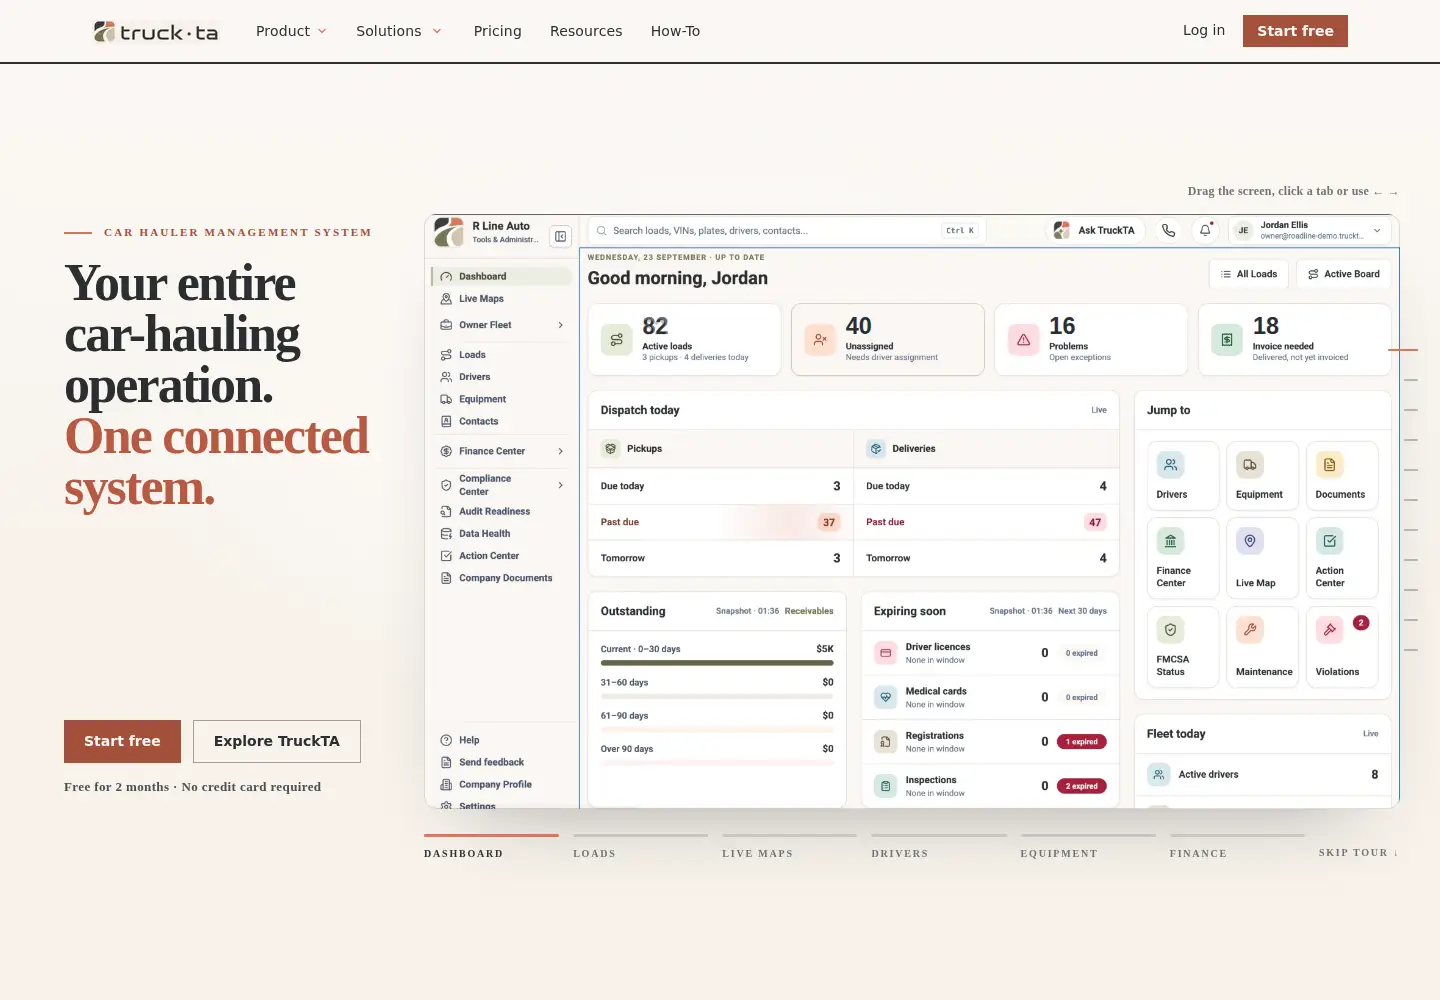Open Pricing in the navigation bar
The image size is (1440, 1000).
[x=498, y=31]
